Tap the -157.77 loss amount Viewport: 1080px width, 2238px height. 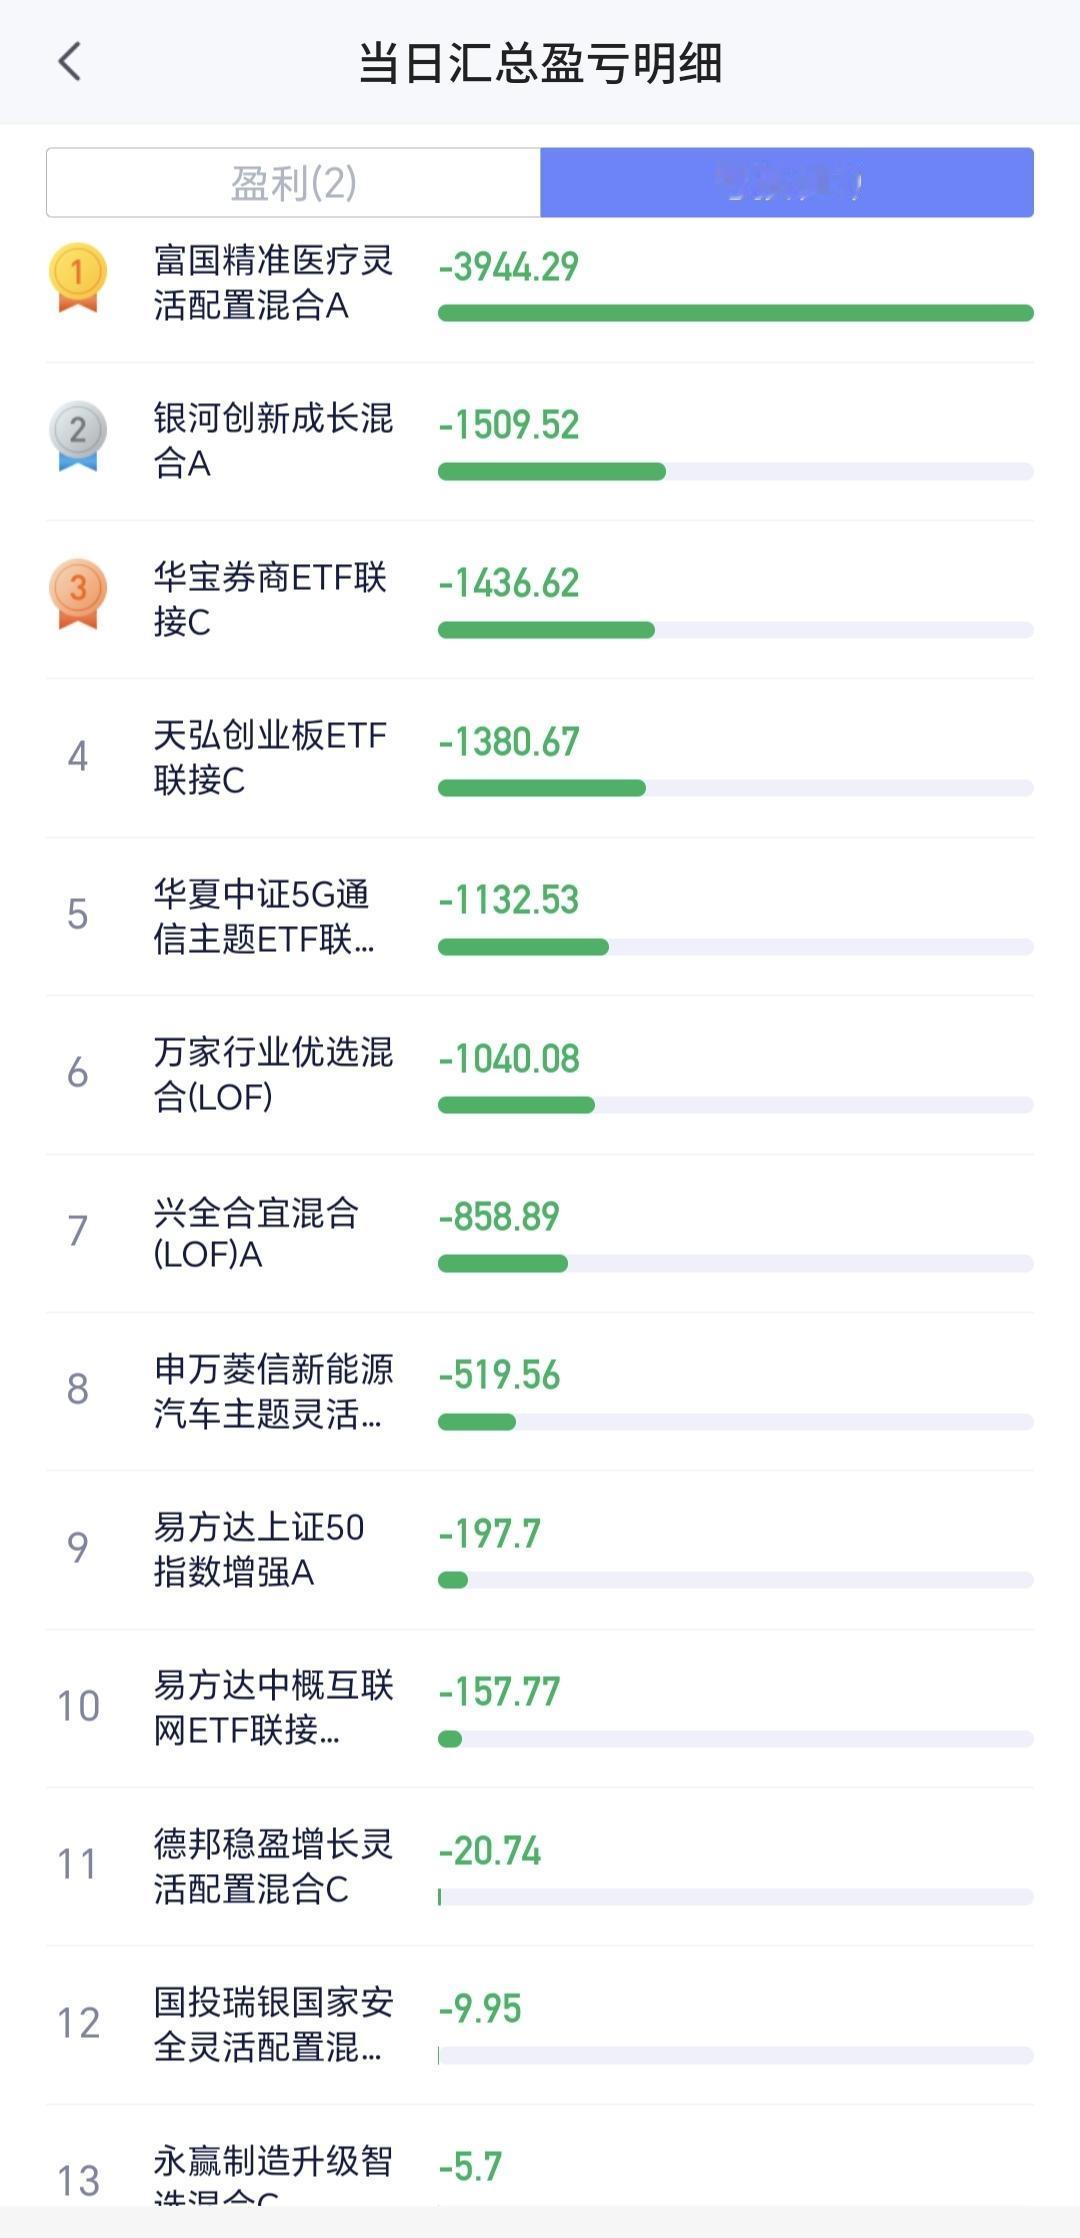[499, 1691]
